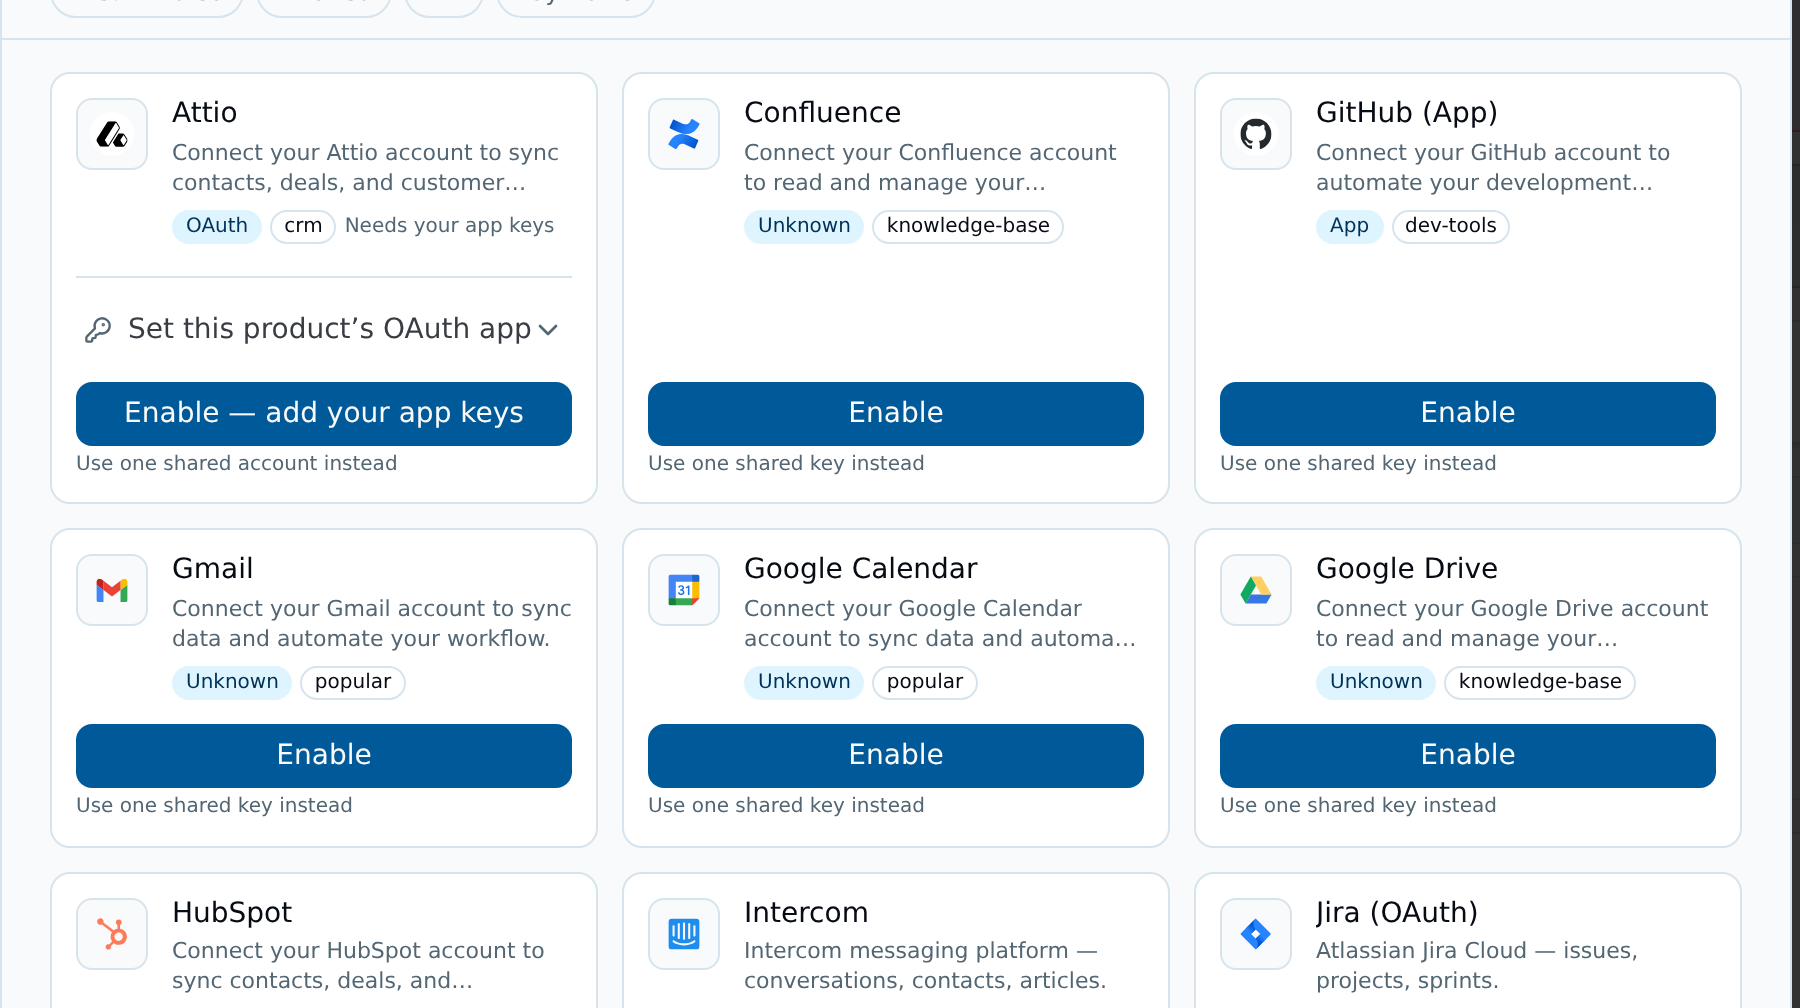
Task: Click the GitHub description text
Action: click(x=1493, y=167)
